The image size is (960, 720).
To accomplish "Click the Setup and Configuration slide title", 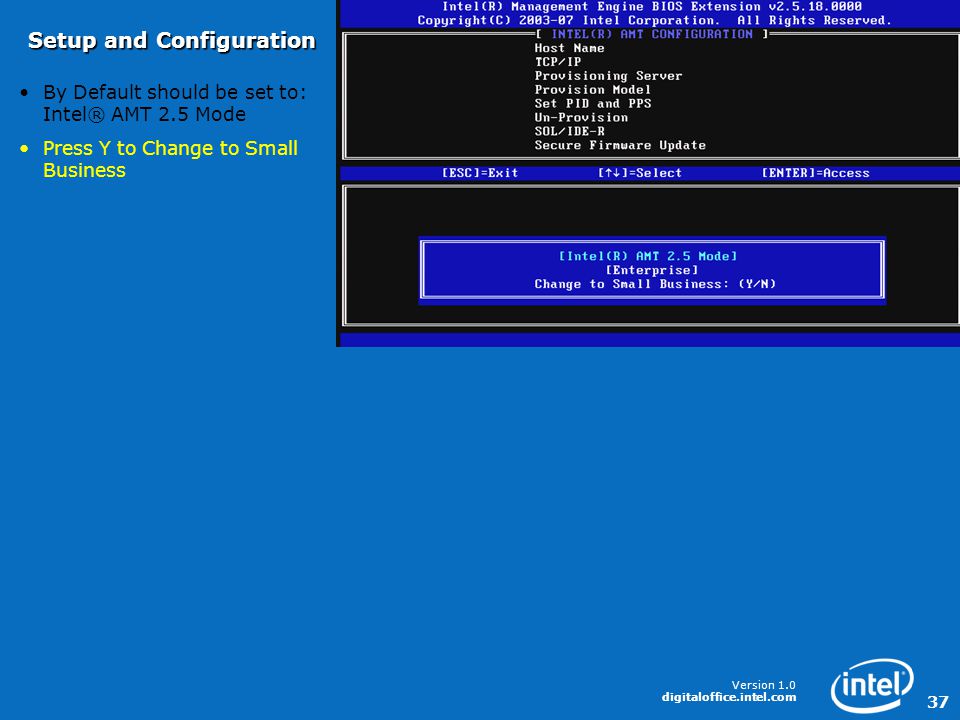I will click(x=171, y=40).
